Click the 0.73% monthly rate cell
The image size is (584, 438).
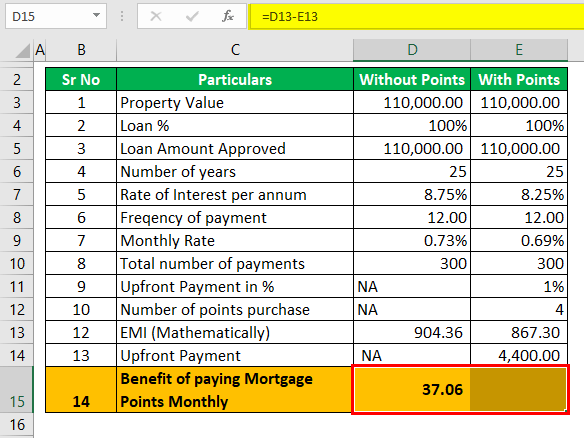point(412,241)
